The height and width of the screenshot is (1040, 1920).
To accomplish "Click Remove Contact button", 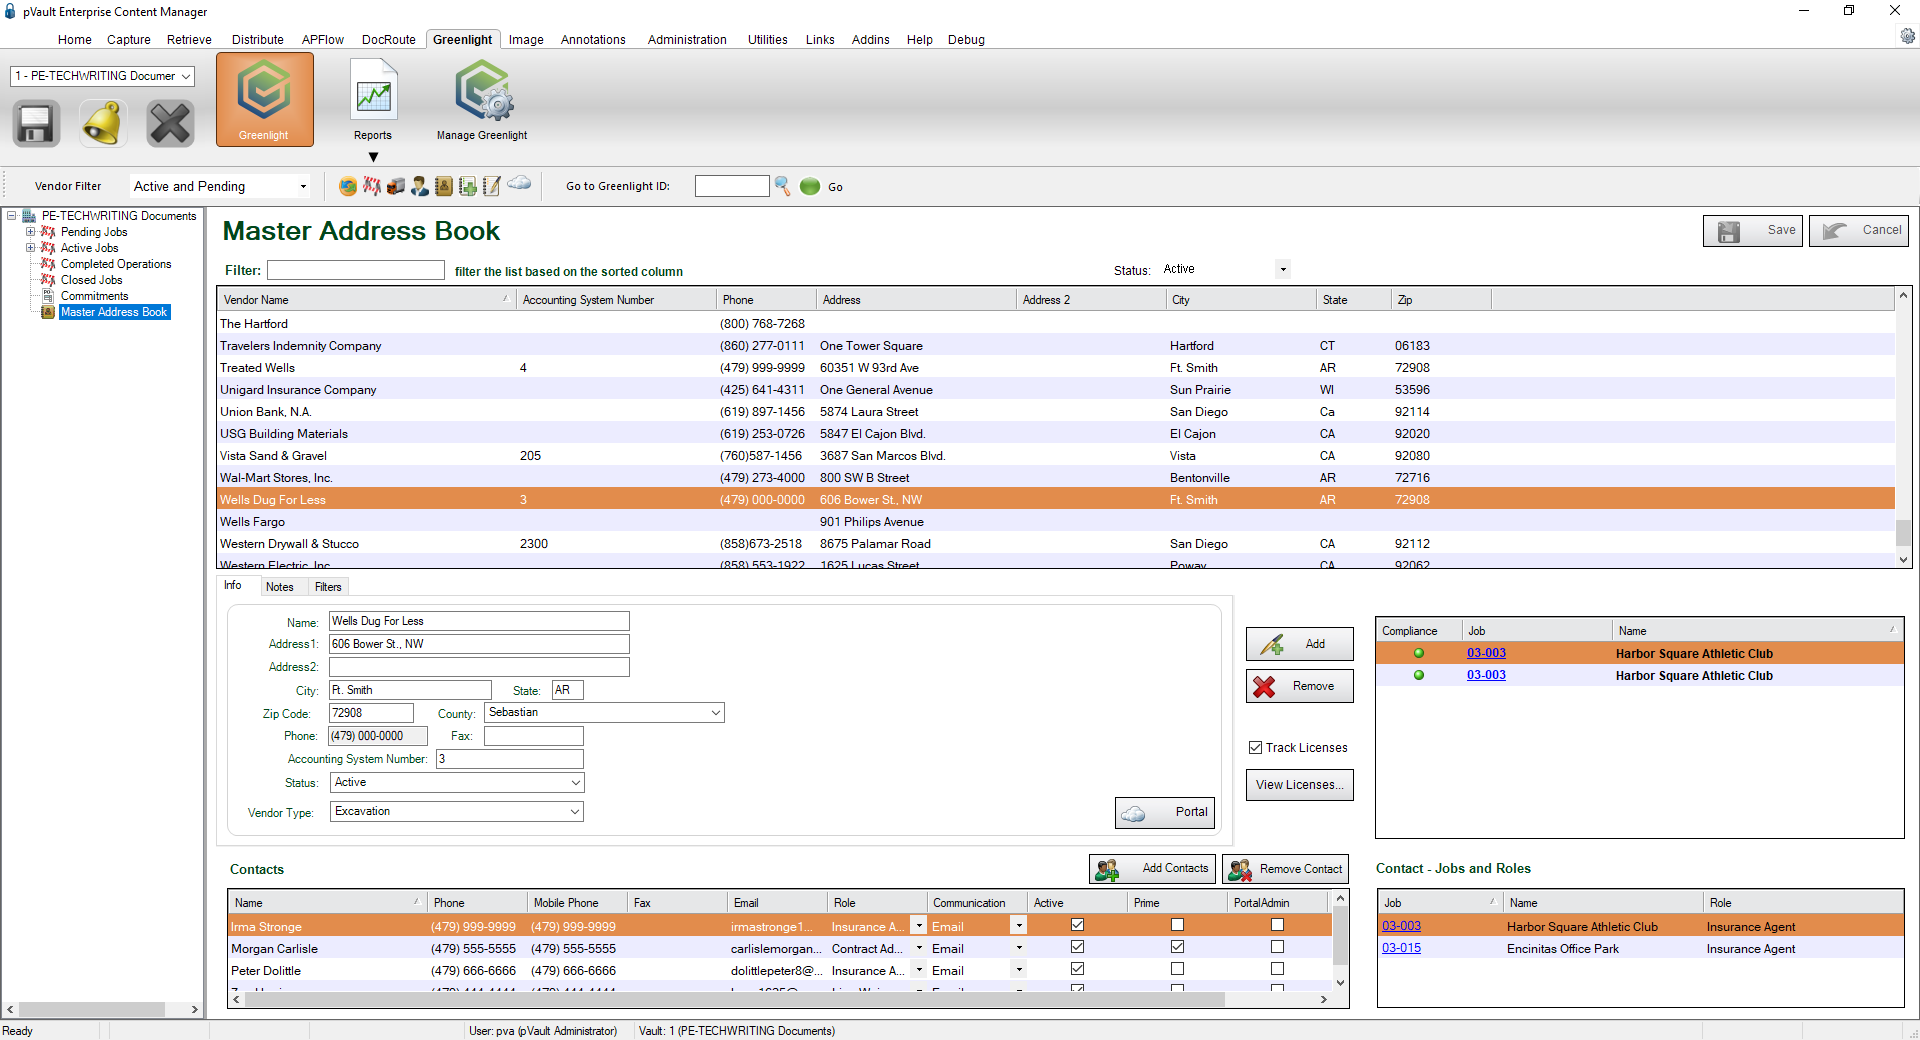I will [x=1285, y=869].
